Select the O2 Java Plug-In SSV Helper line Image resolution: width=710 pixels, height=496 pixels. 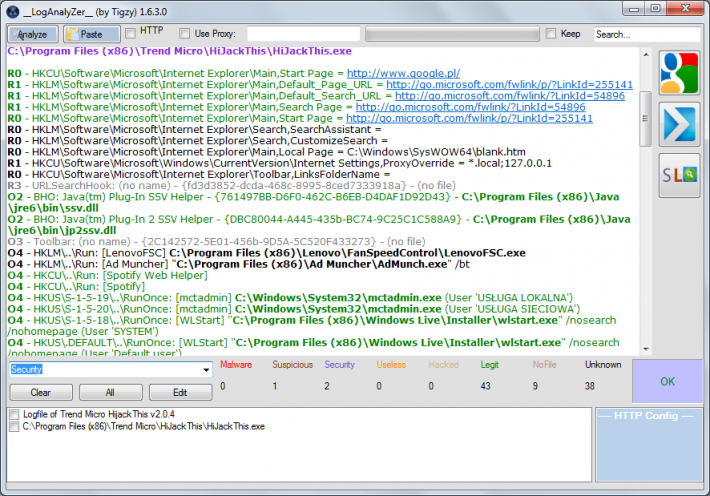pos(313,202)
